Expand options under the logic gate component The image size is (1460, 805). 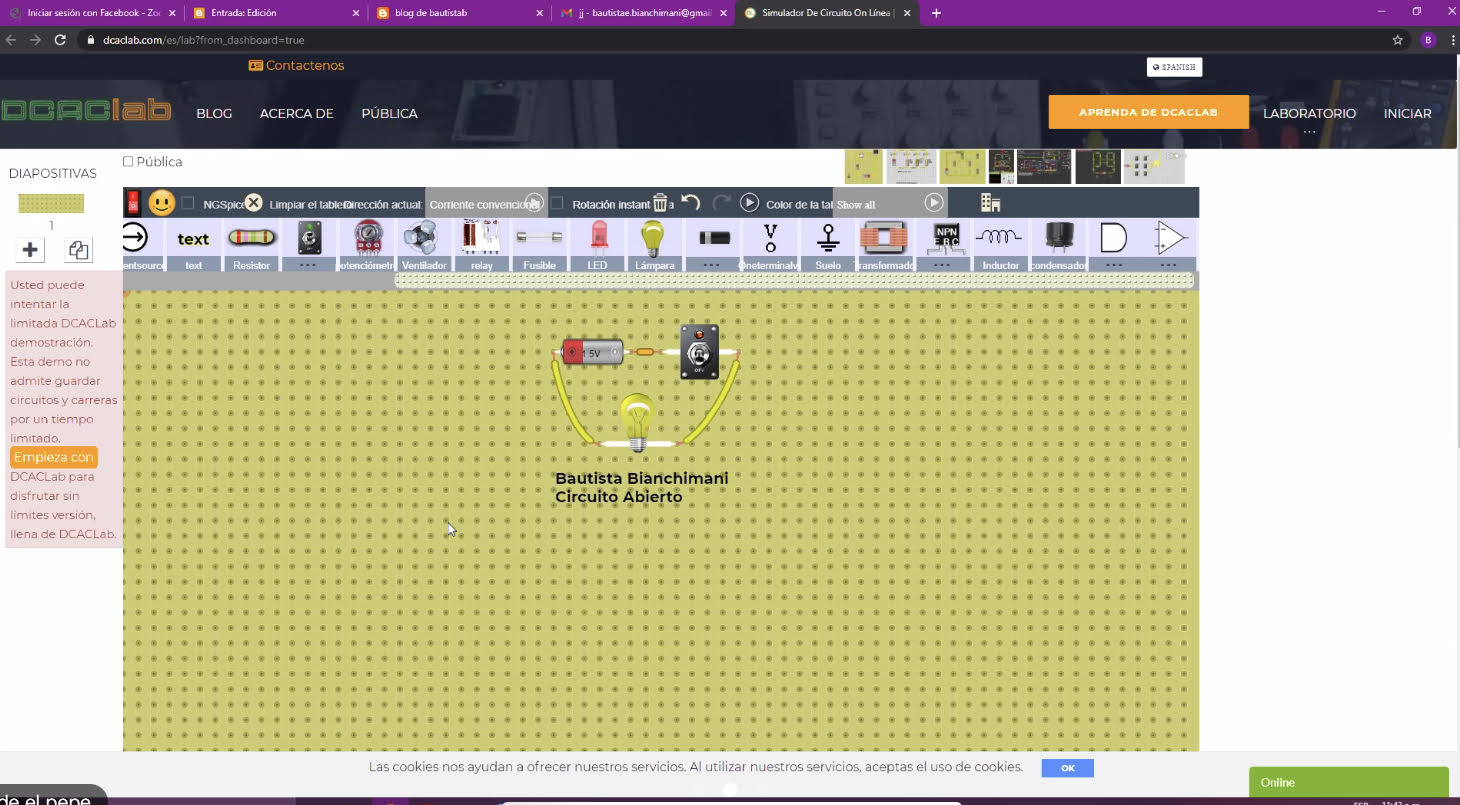click(x=1114, y=265)
